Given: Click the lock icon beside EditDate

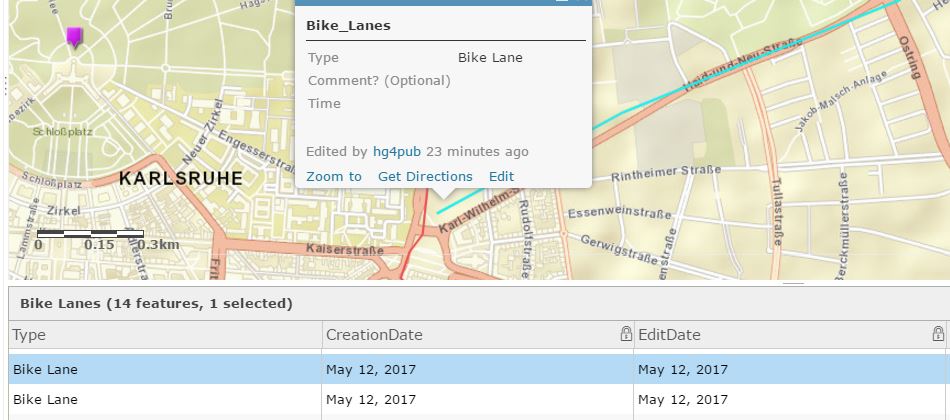Looking at the screenshot, I should pyautogui.click(x=938, y=334).
